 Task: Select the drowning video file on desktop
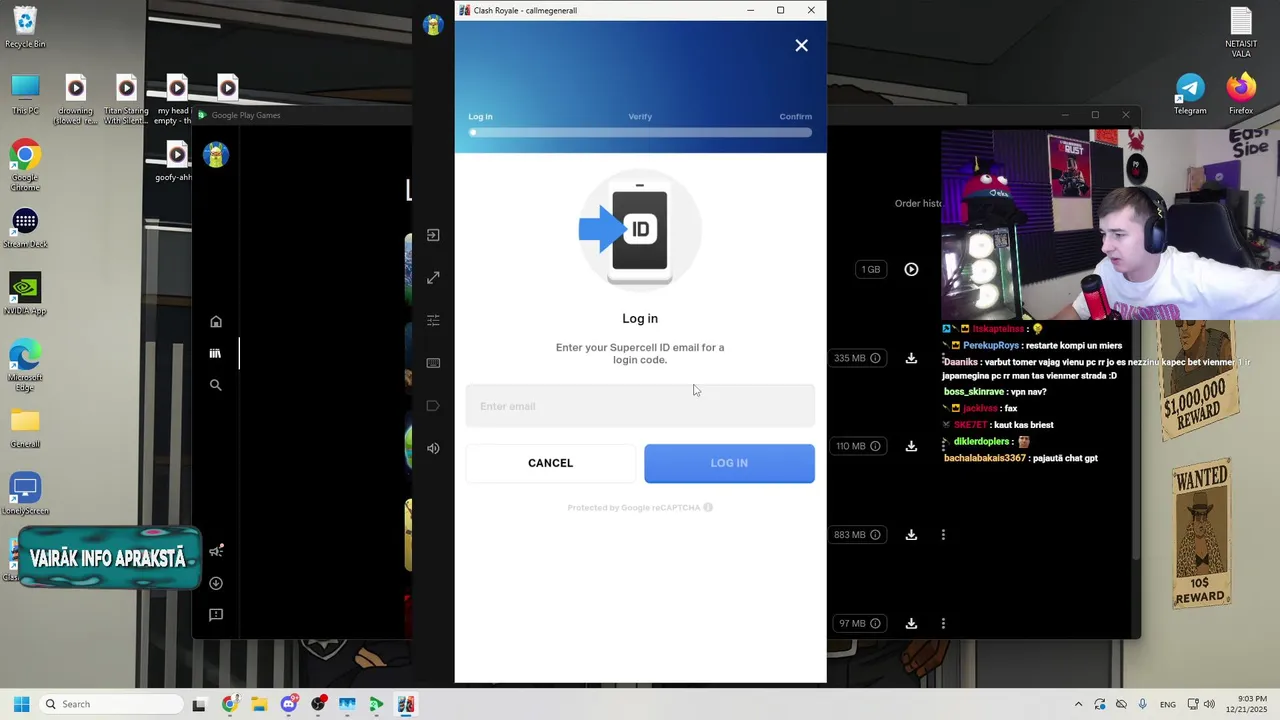(x=76, y=99)
